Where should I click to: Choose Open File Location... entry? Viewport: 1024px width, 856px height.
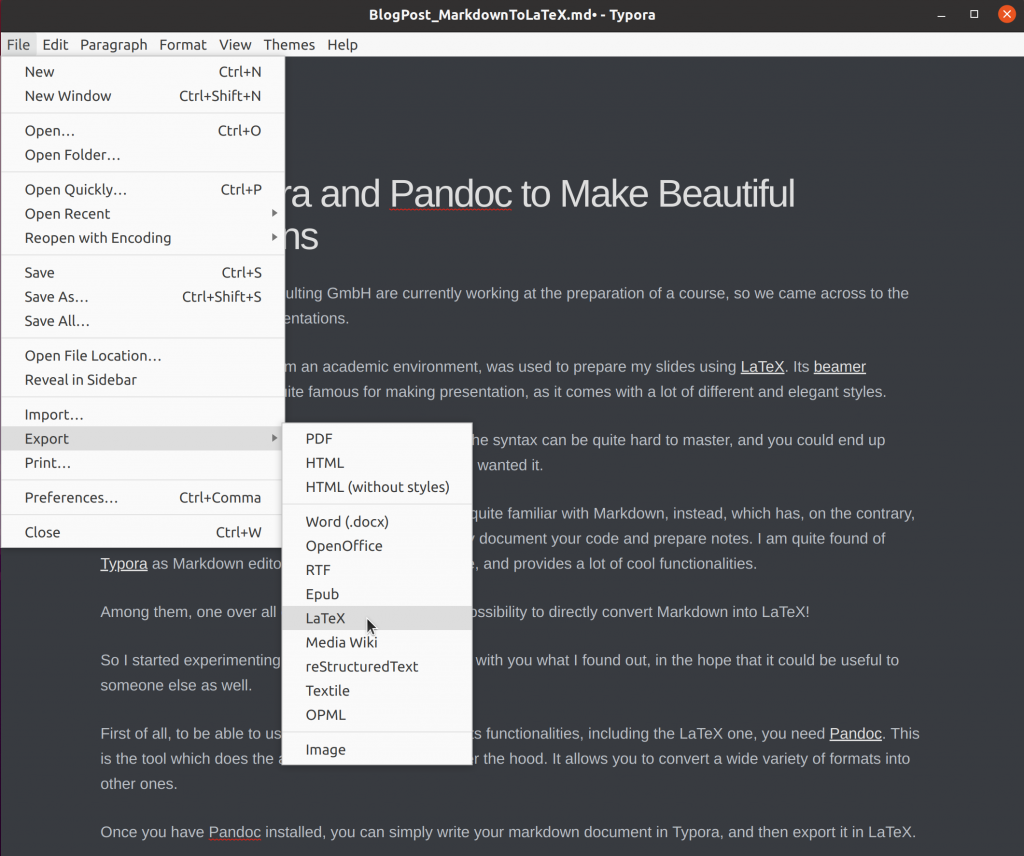pos(143,355)
